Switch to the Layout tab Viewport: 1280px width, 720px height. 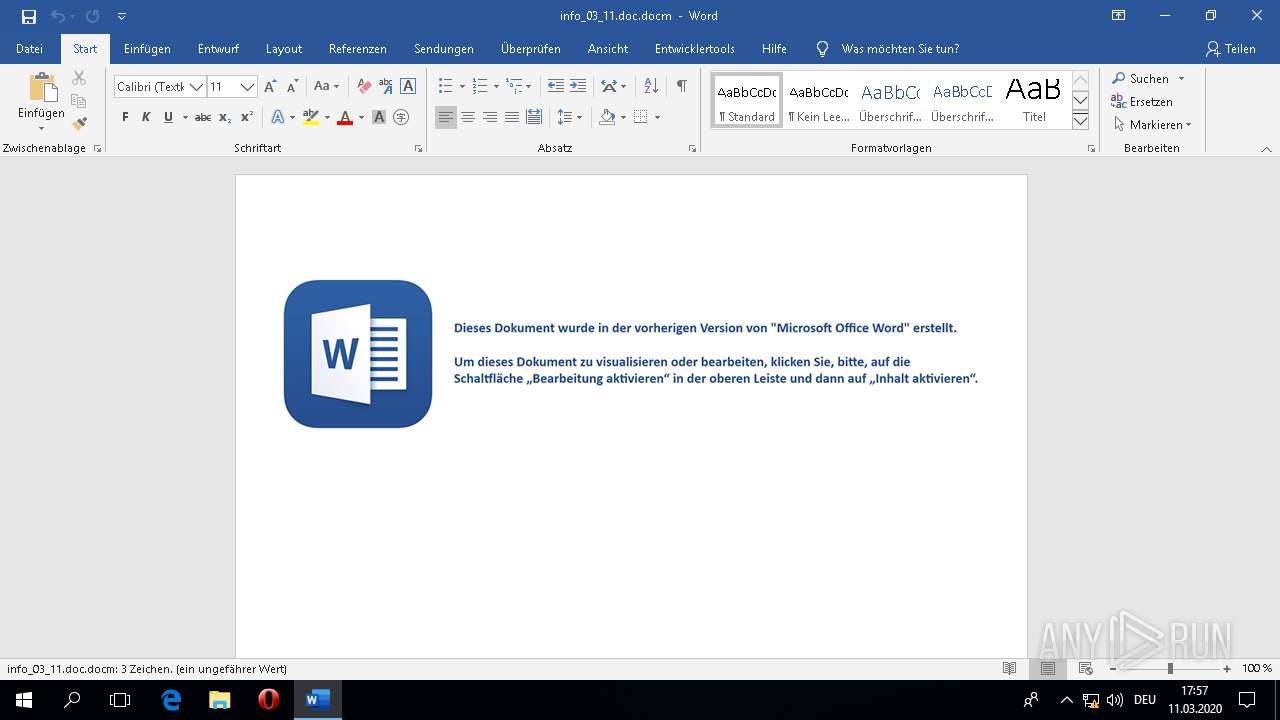pos(284,49)
